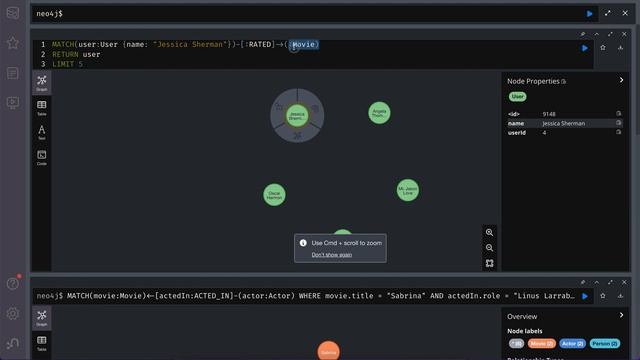Run the query in top editor

[x=589, y=13]
